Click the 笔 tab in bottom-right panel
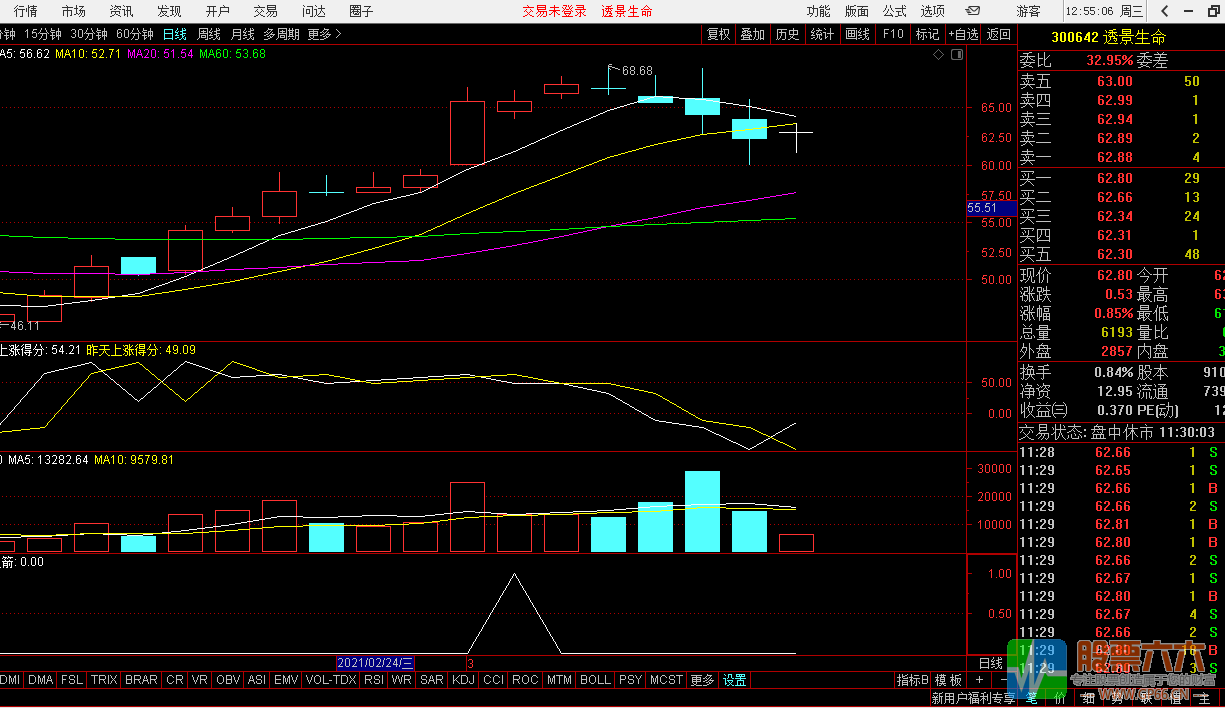1225x709 pixels. (1032, 698)
